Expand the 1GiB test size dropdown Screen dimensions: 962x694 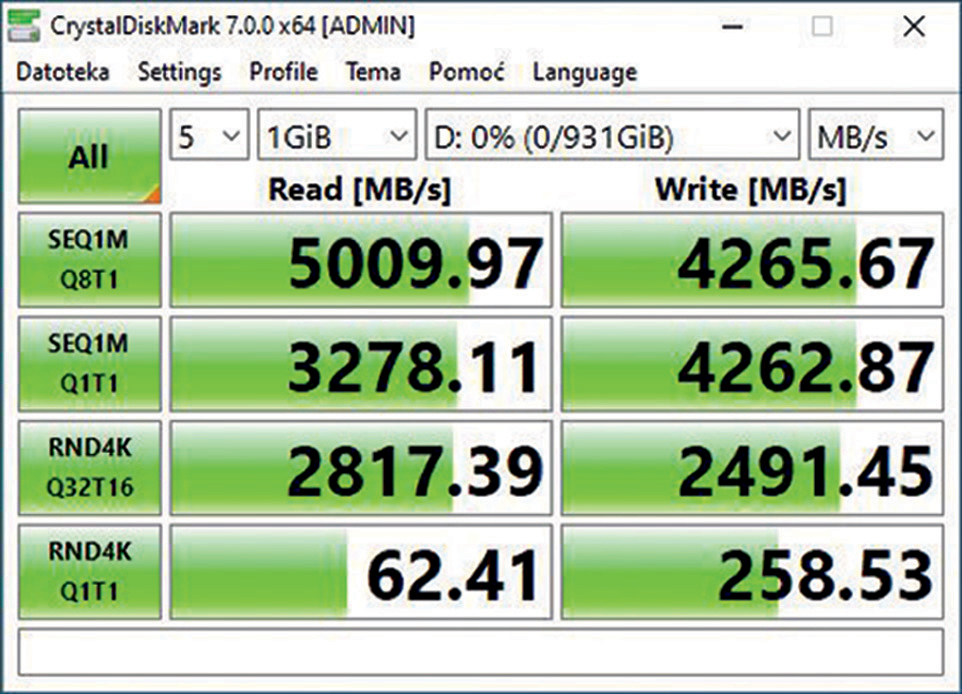pyautogui.click(x=337, y=134)
